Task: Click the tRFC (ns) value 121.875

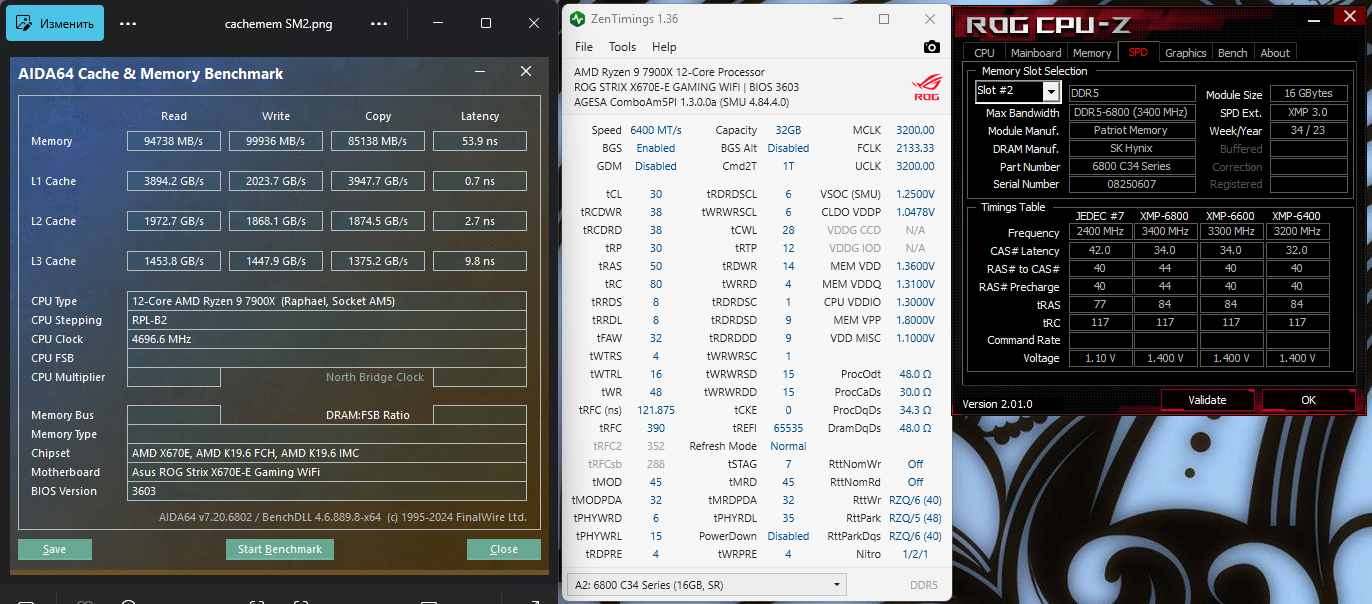Action: pos(656,410)
